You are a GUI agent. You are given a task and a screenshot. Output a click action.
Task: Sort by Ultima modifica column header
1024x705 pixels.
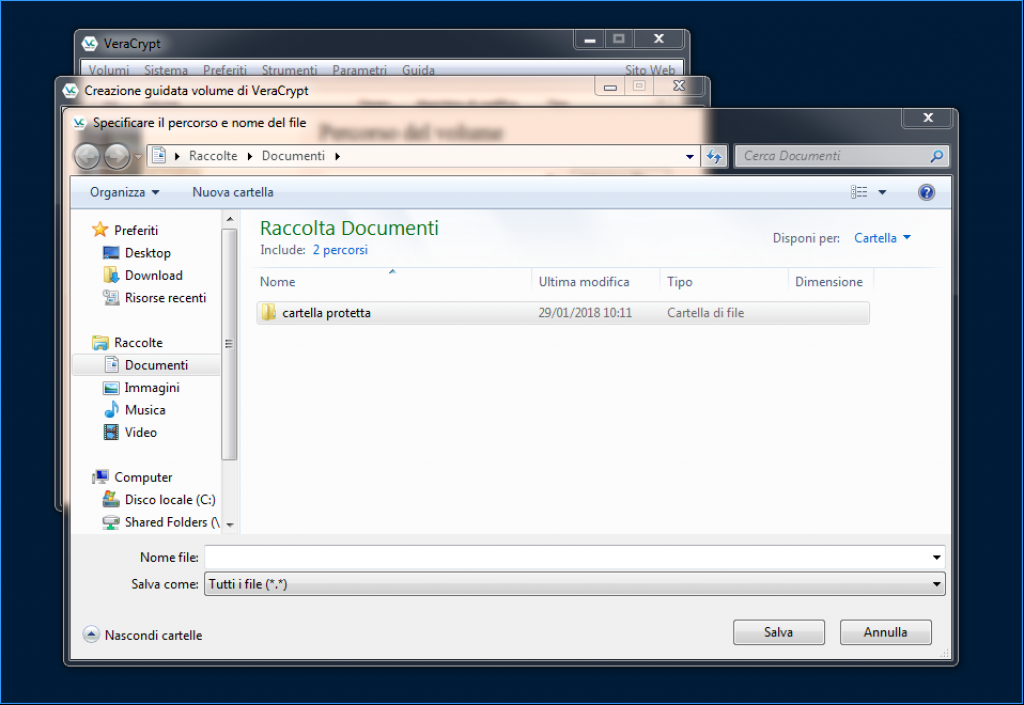(x=584, y=282)
